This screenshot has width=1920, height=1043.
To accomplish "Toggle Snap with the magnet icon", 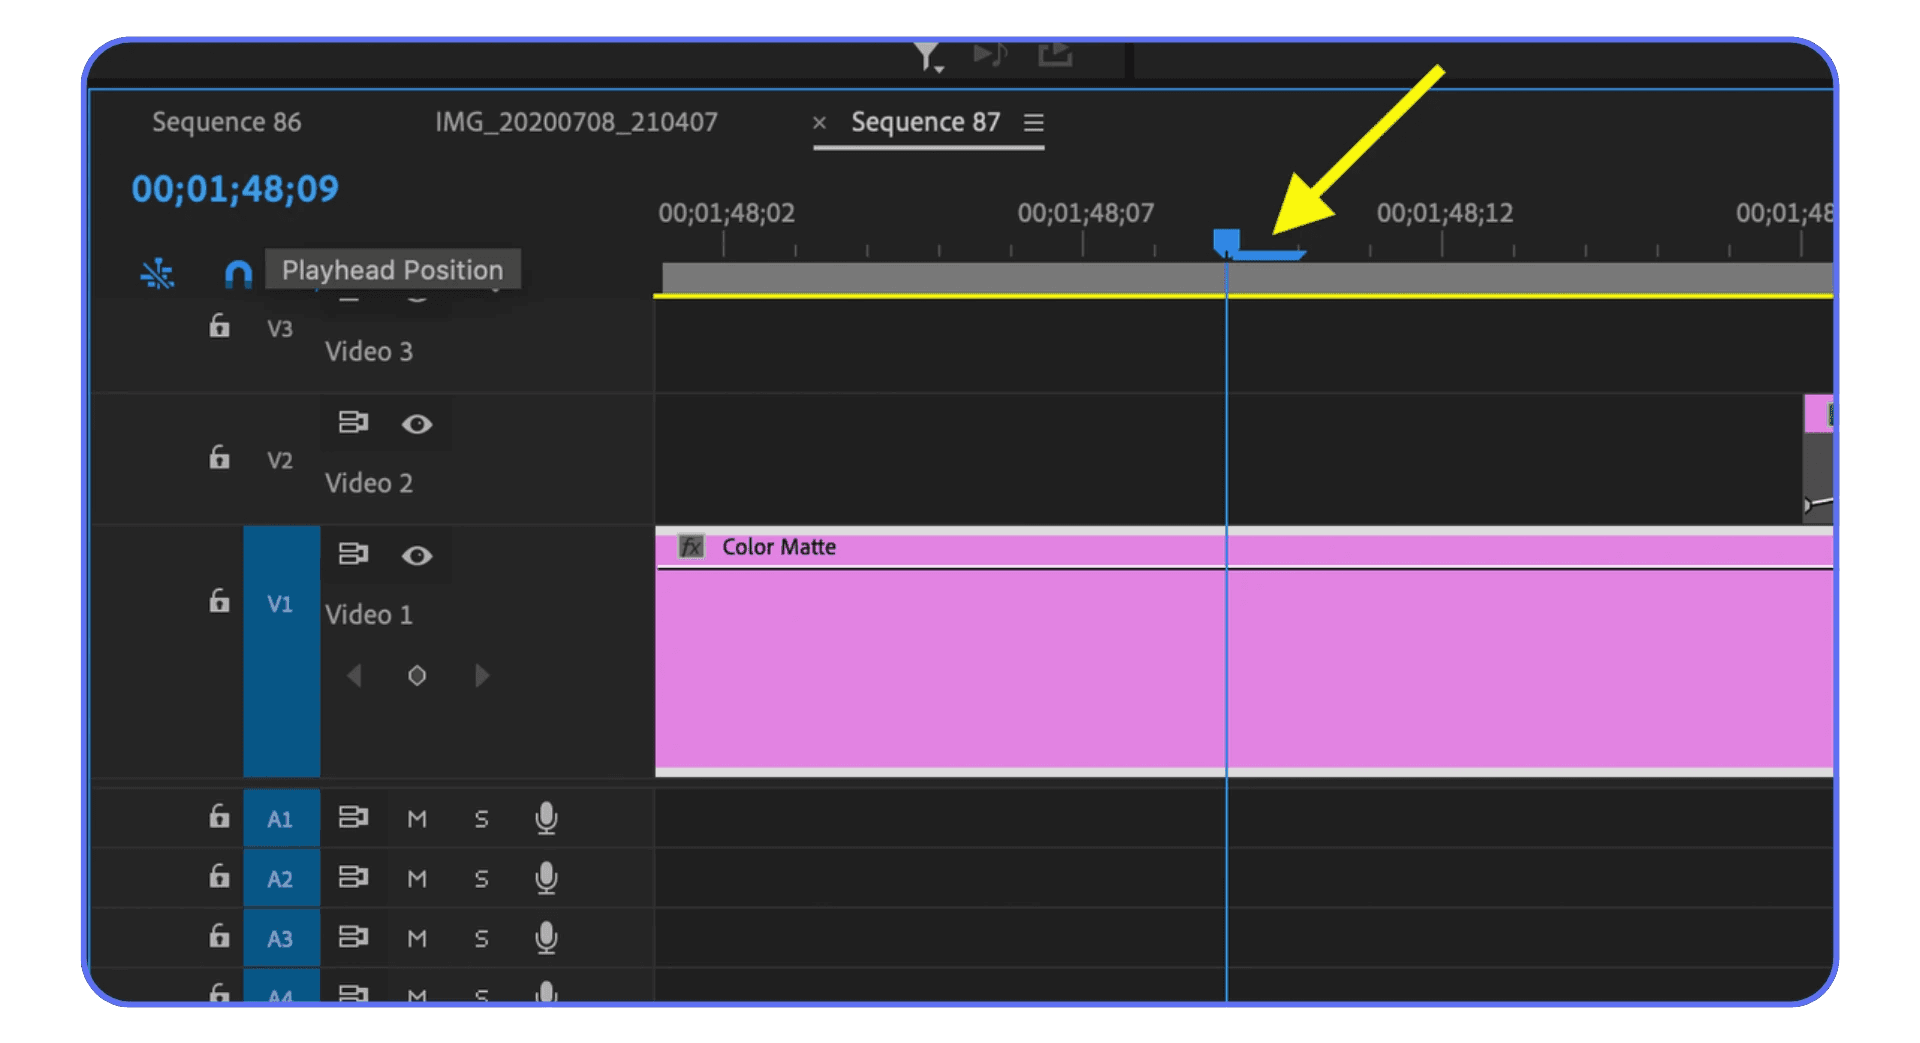I will pyautogui.click(x=237, y=273).
